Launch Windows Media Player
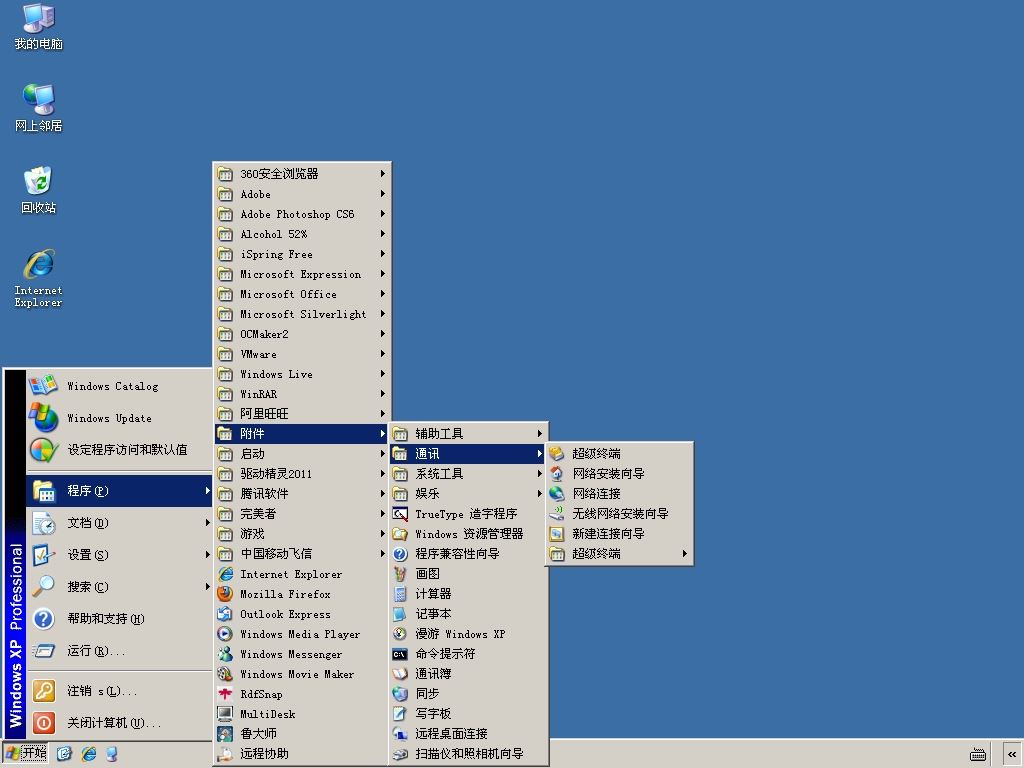 pos(302,634)
